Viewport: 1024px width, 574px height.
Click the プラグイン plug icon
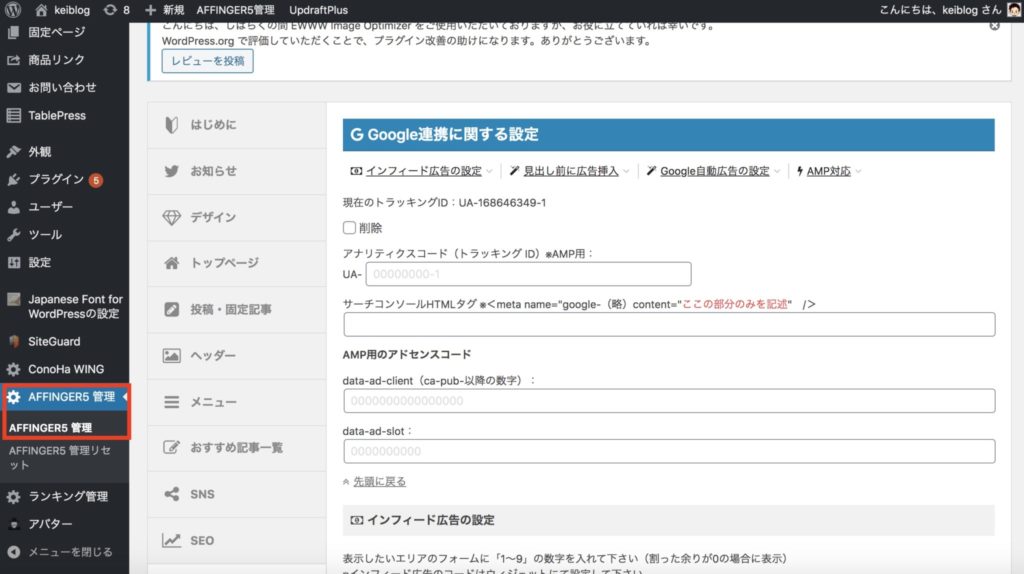[x=14, y=180]
